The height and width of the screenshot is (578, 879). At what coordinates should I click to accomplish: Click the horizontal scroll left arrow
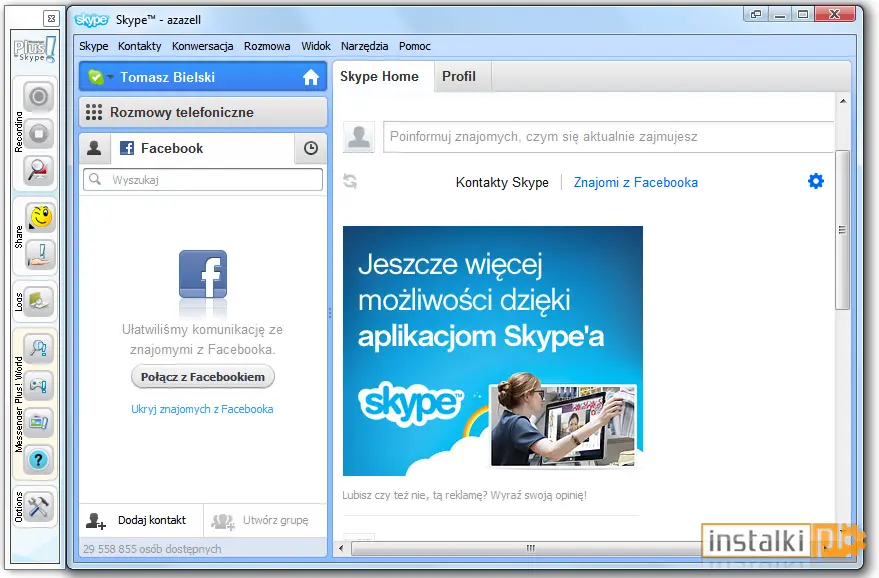(x=341, y=548)
